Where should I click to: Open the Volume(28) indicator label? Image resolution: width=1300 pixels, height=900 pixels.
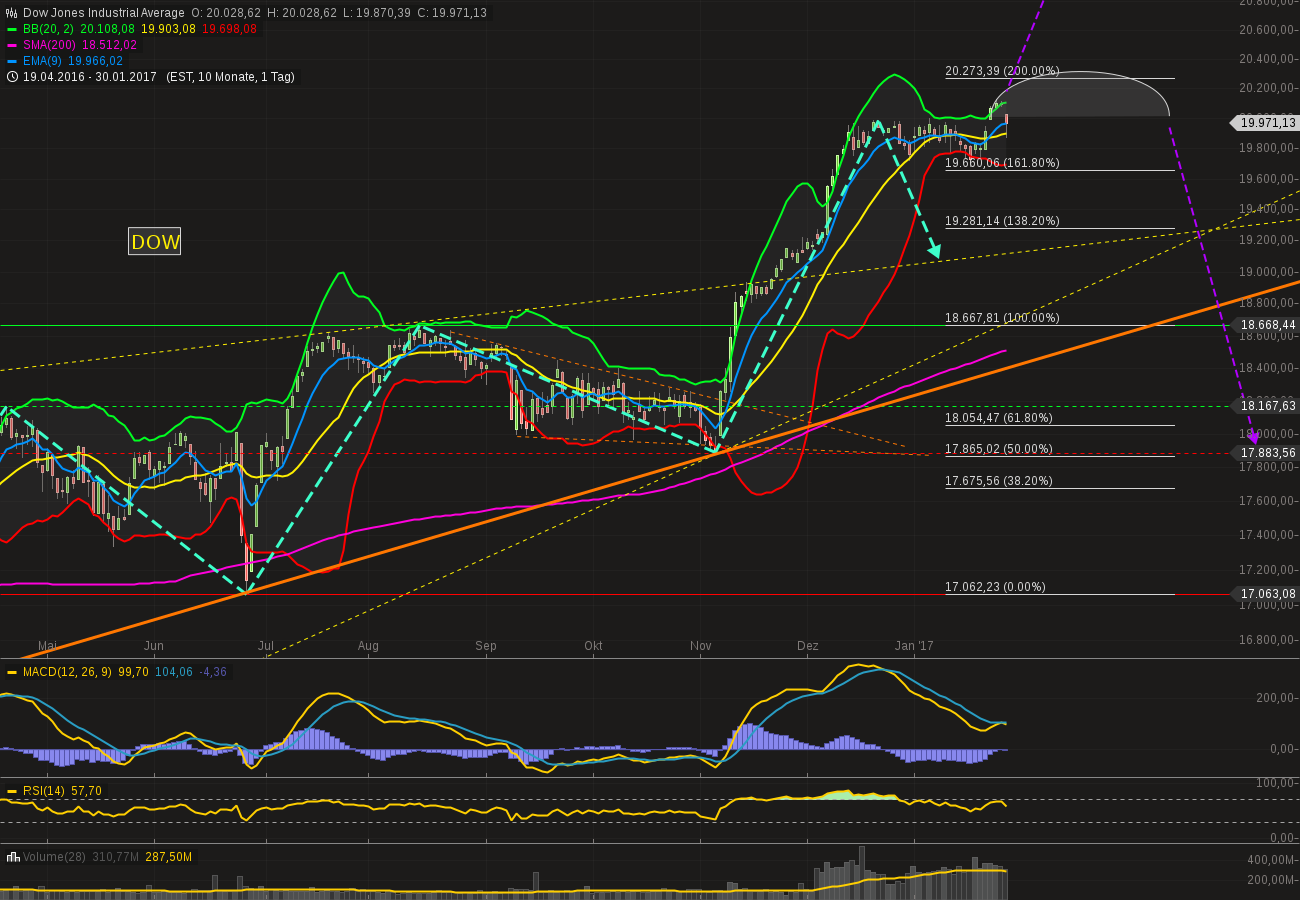(x=53, y=857)
